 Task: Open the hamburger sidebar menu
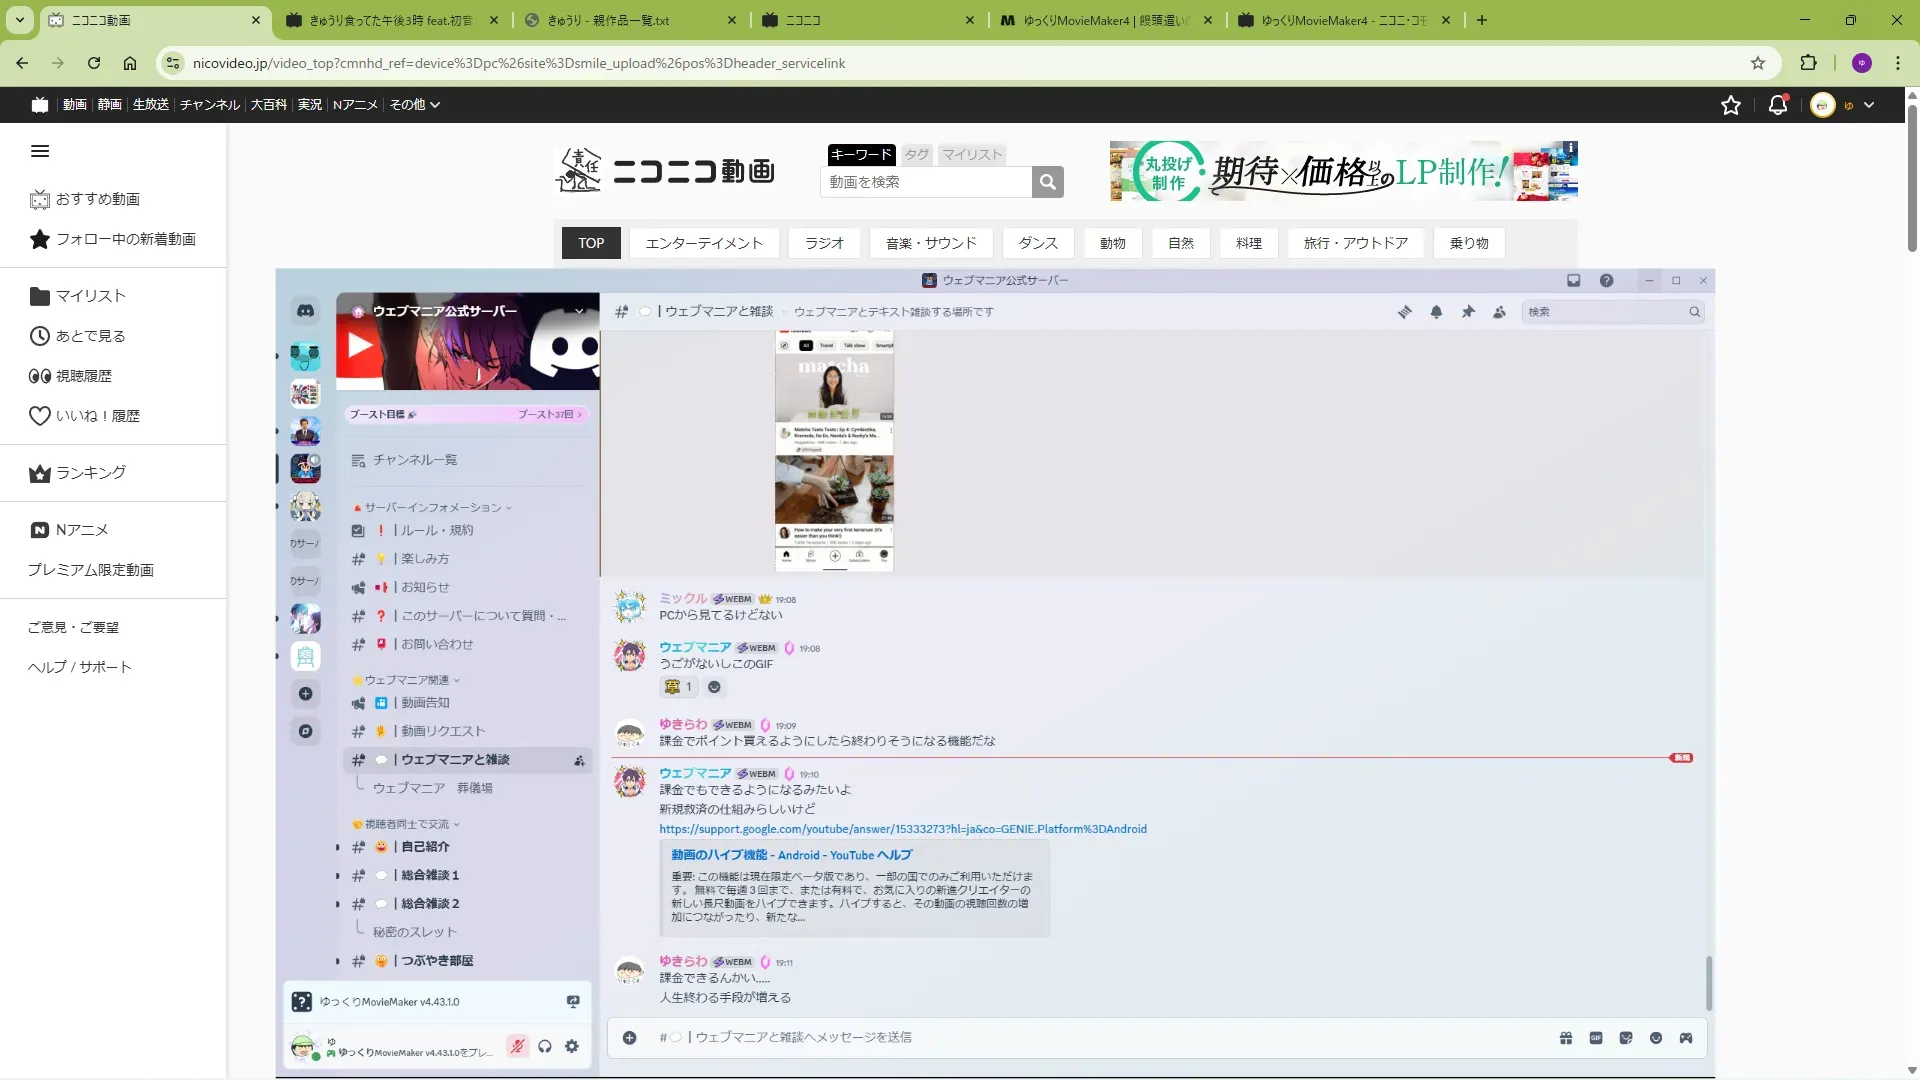coord(40,151)
